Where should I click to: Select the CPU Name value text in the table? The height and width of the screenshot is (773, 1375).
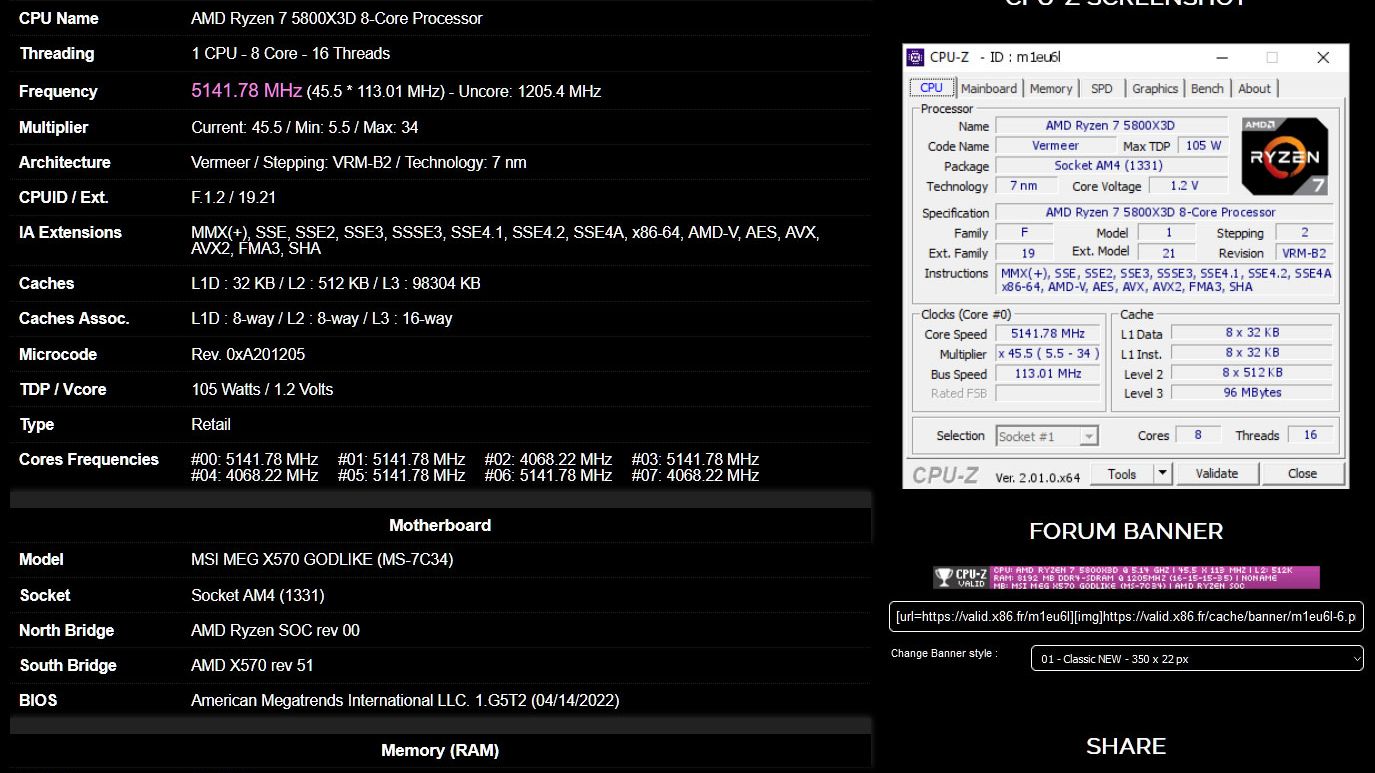tap(337, 19)
